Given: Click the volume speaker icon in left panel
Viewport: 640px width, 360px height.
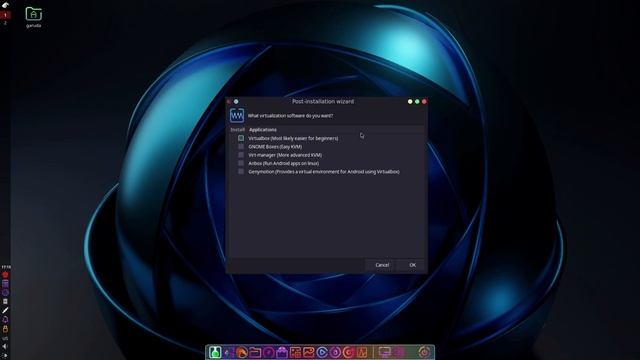Looking at the screenshot, I should tap(5, 347).
